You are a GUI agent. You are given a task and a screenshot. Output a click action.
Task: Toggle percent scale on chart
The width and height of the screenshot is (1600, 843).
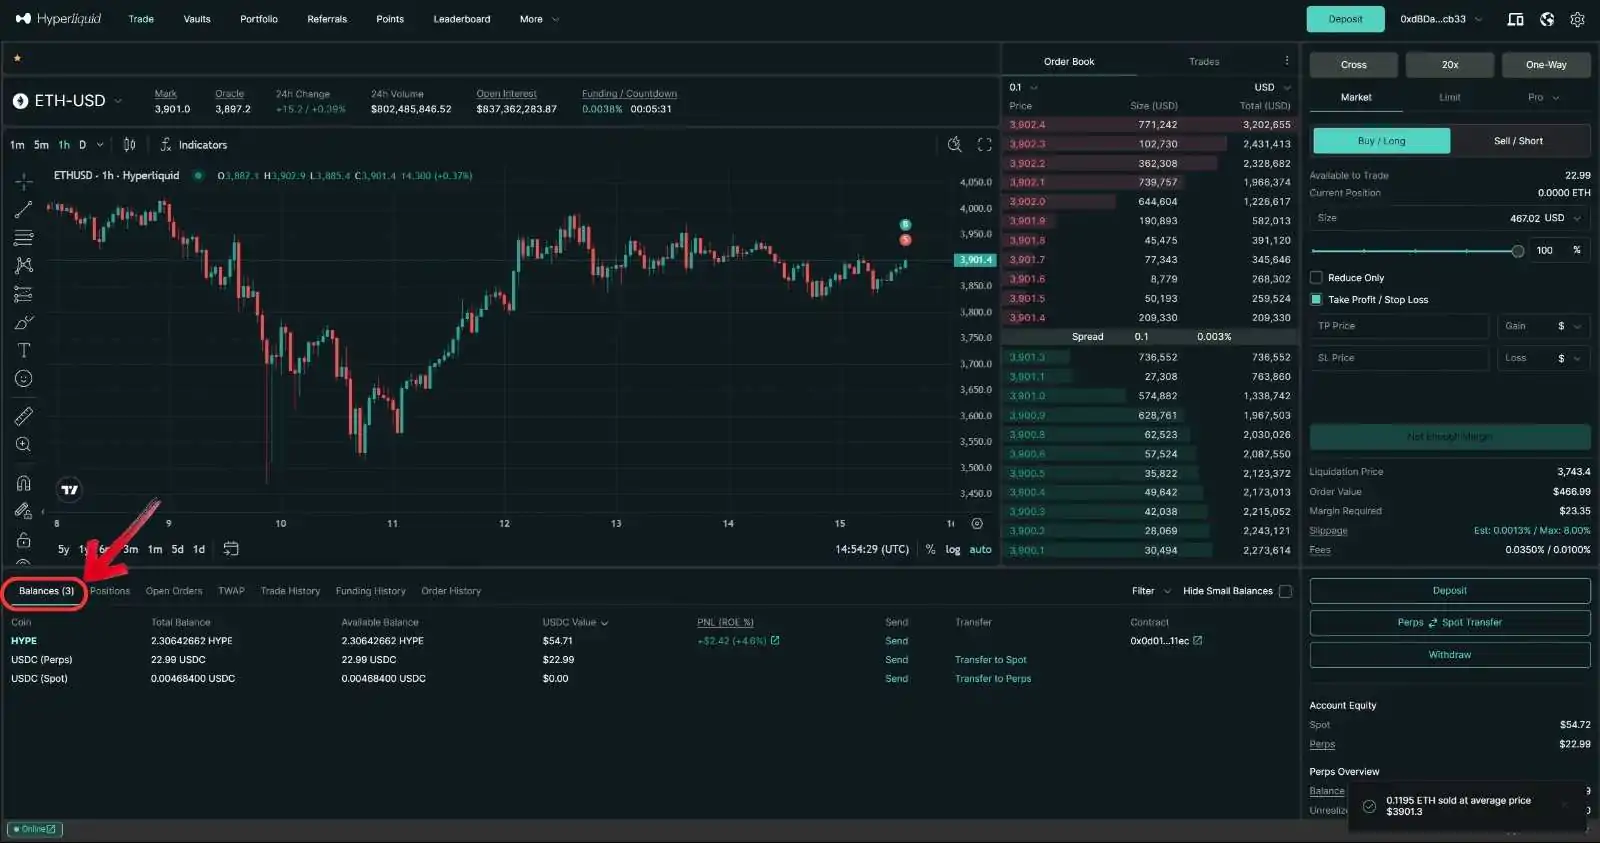[x=930, y=549]
